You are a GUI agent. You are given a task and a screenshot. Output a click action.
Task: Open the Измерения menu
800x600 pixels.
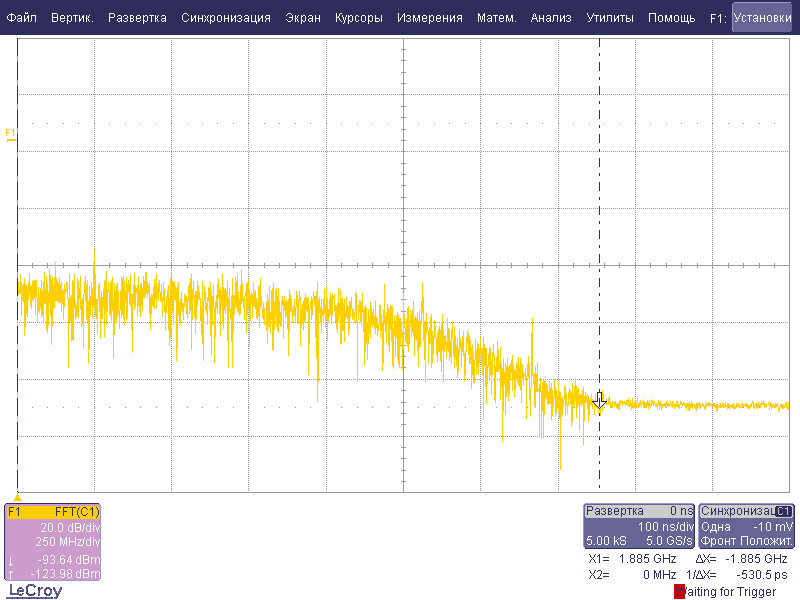[x=429, y=18]
